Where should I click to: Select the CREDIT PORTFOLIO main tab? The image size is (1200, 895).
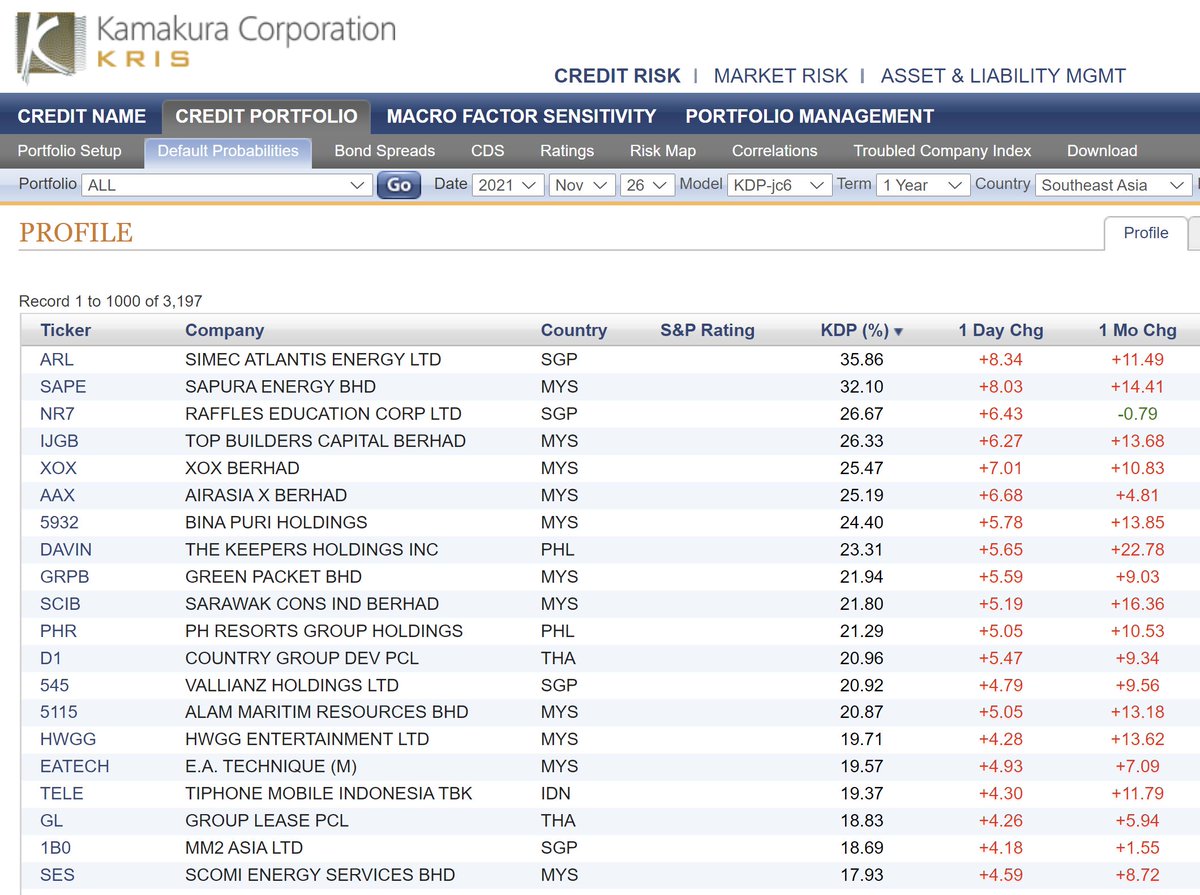(x=266, y=116)
